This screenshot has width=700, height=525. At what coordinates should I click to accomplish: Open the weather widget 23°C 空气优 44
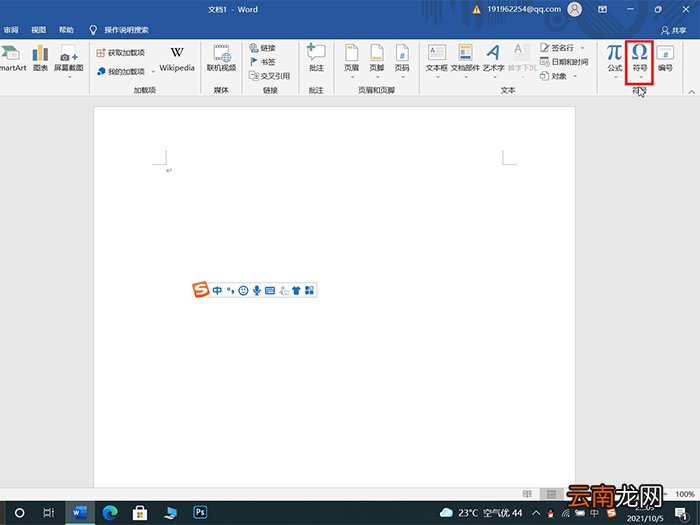pos(481,513)
